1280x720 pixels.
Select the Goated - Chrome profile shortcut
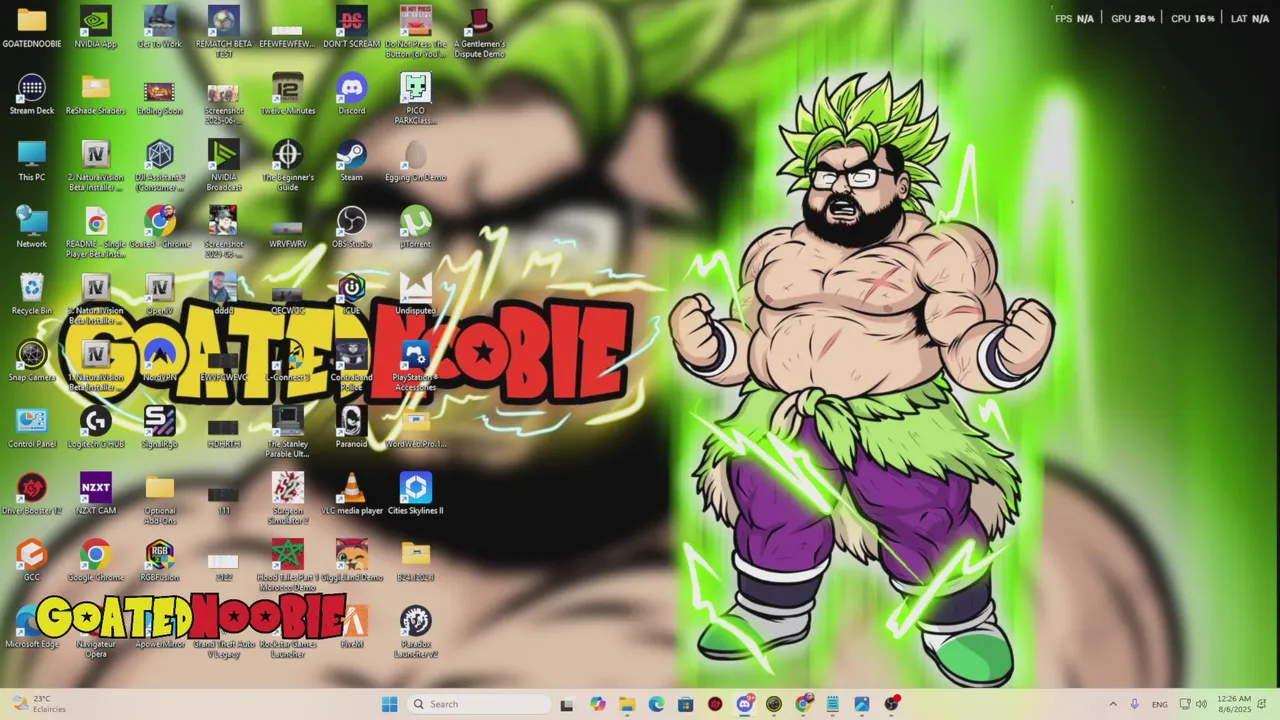coord(160,228)
